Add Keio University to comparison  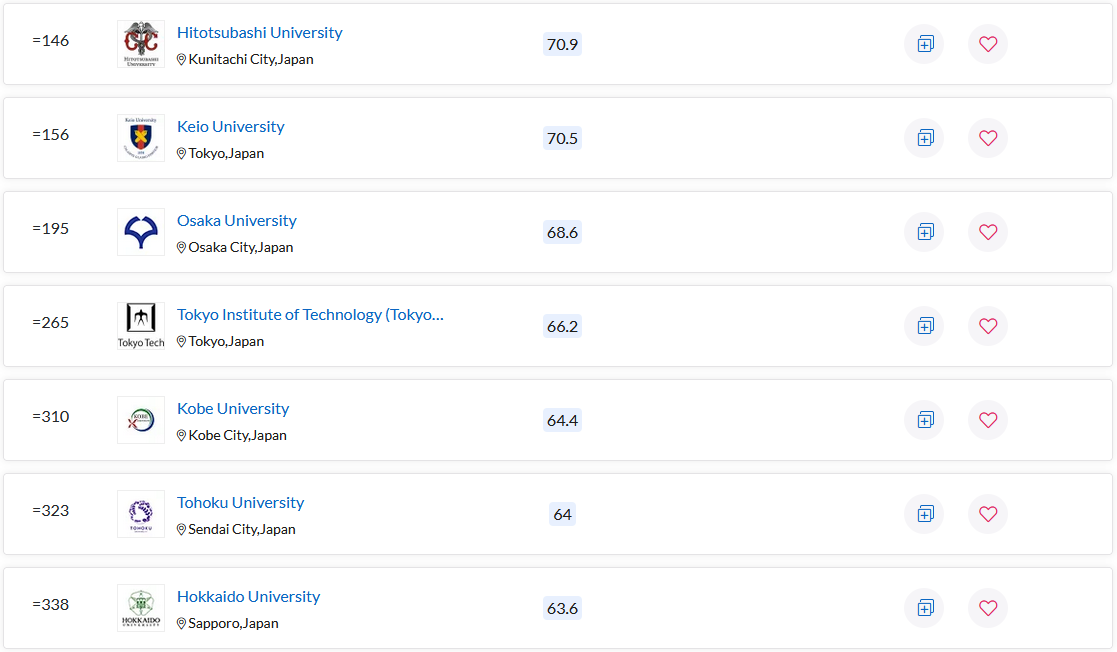point(924,138)
